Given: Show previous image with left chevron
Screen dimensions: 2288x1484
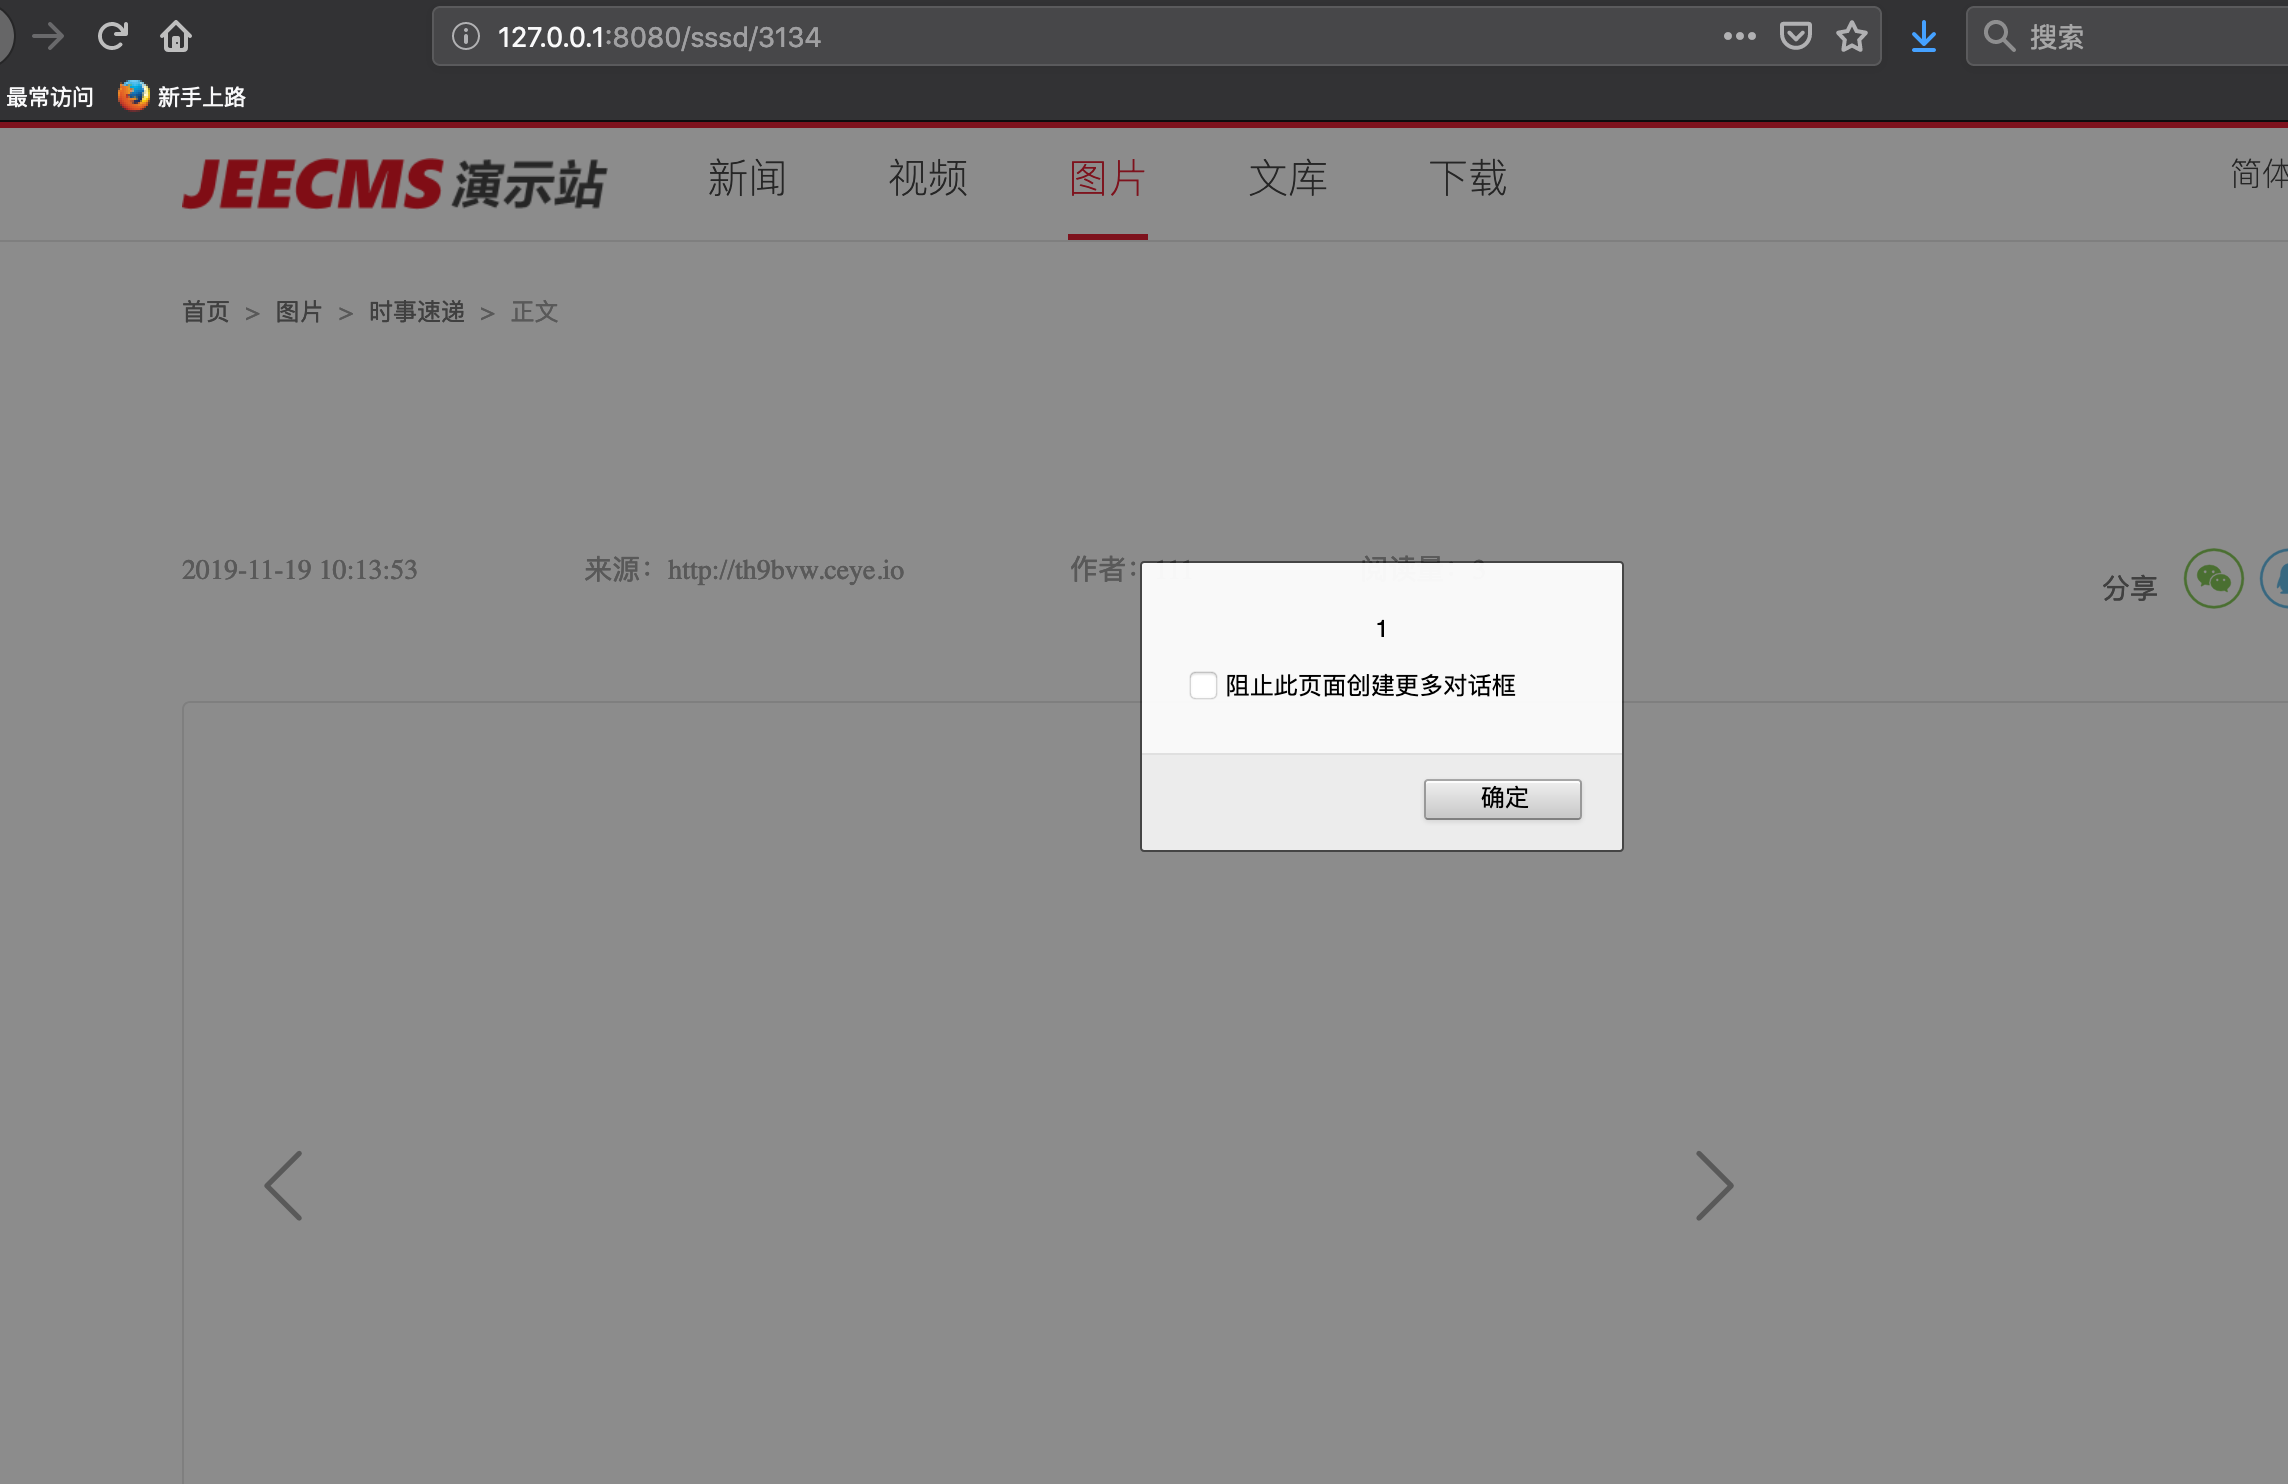Looking at the screenshot, I should click(284, 1185).
